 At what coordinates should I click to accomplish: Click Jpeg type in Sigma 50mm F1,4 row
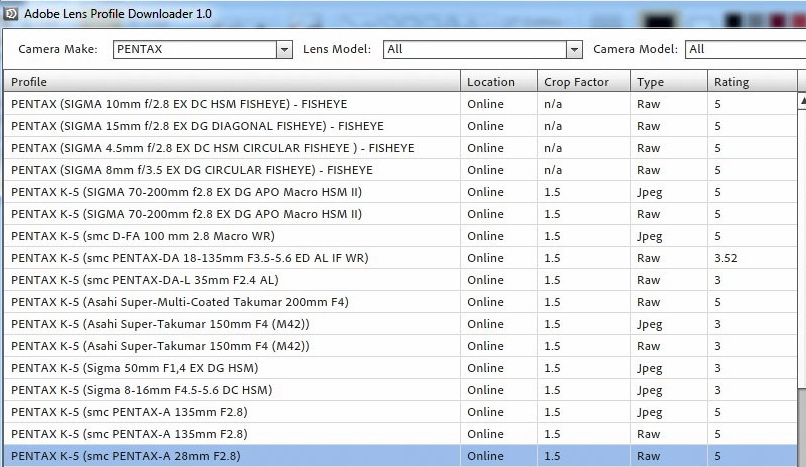(649, 369)
